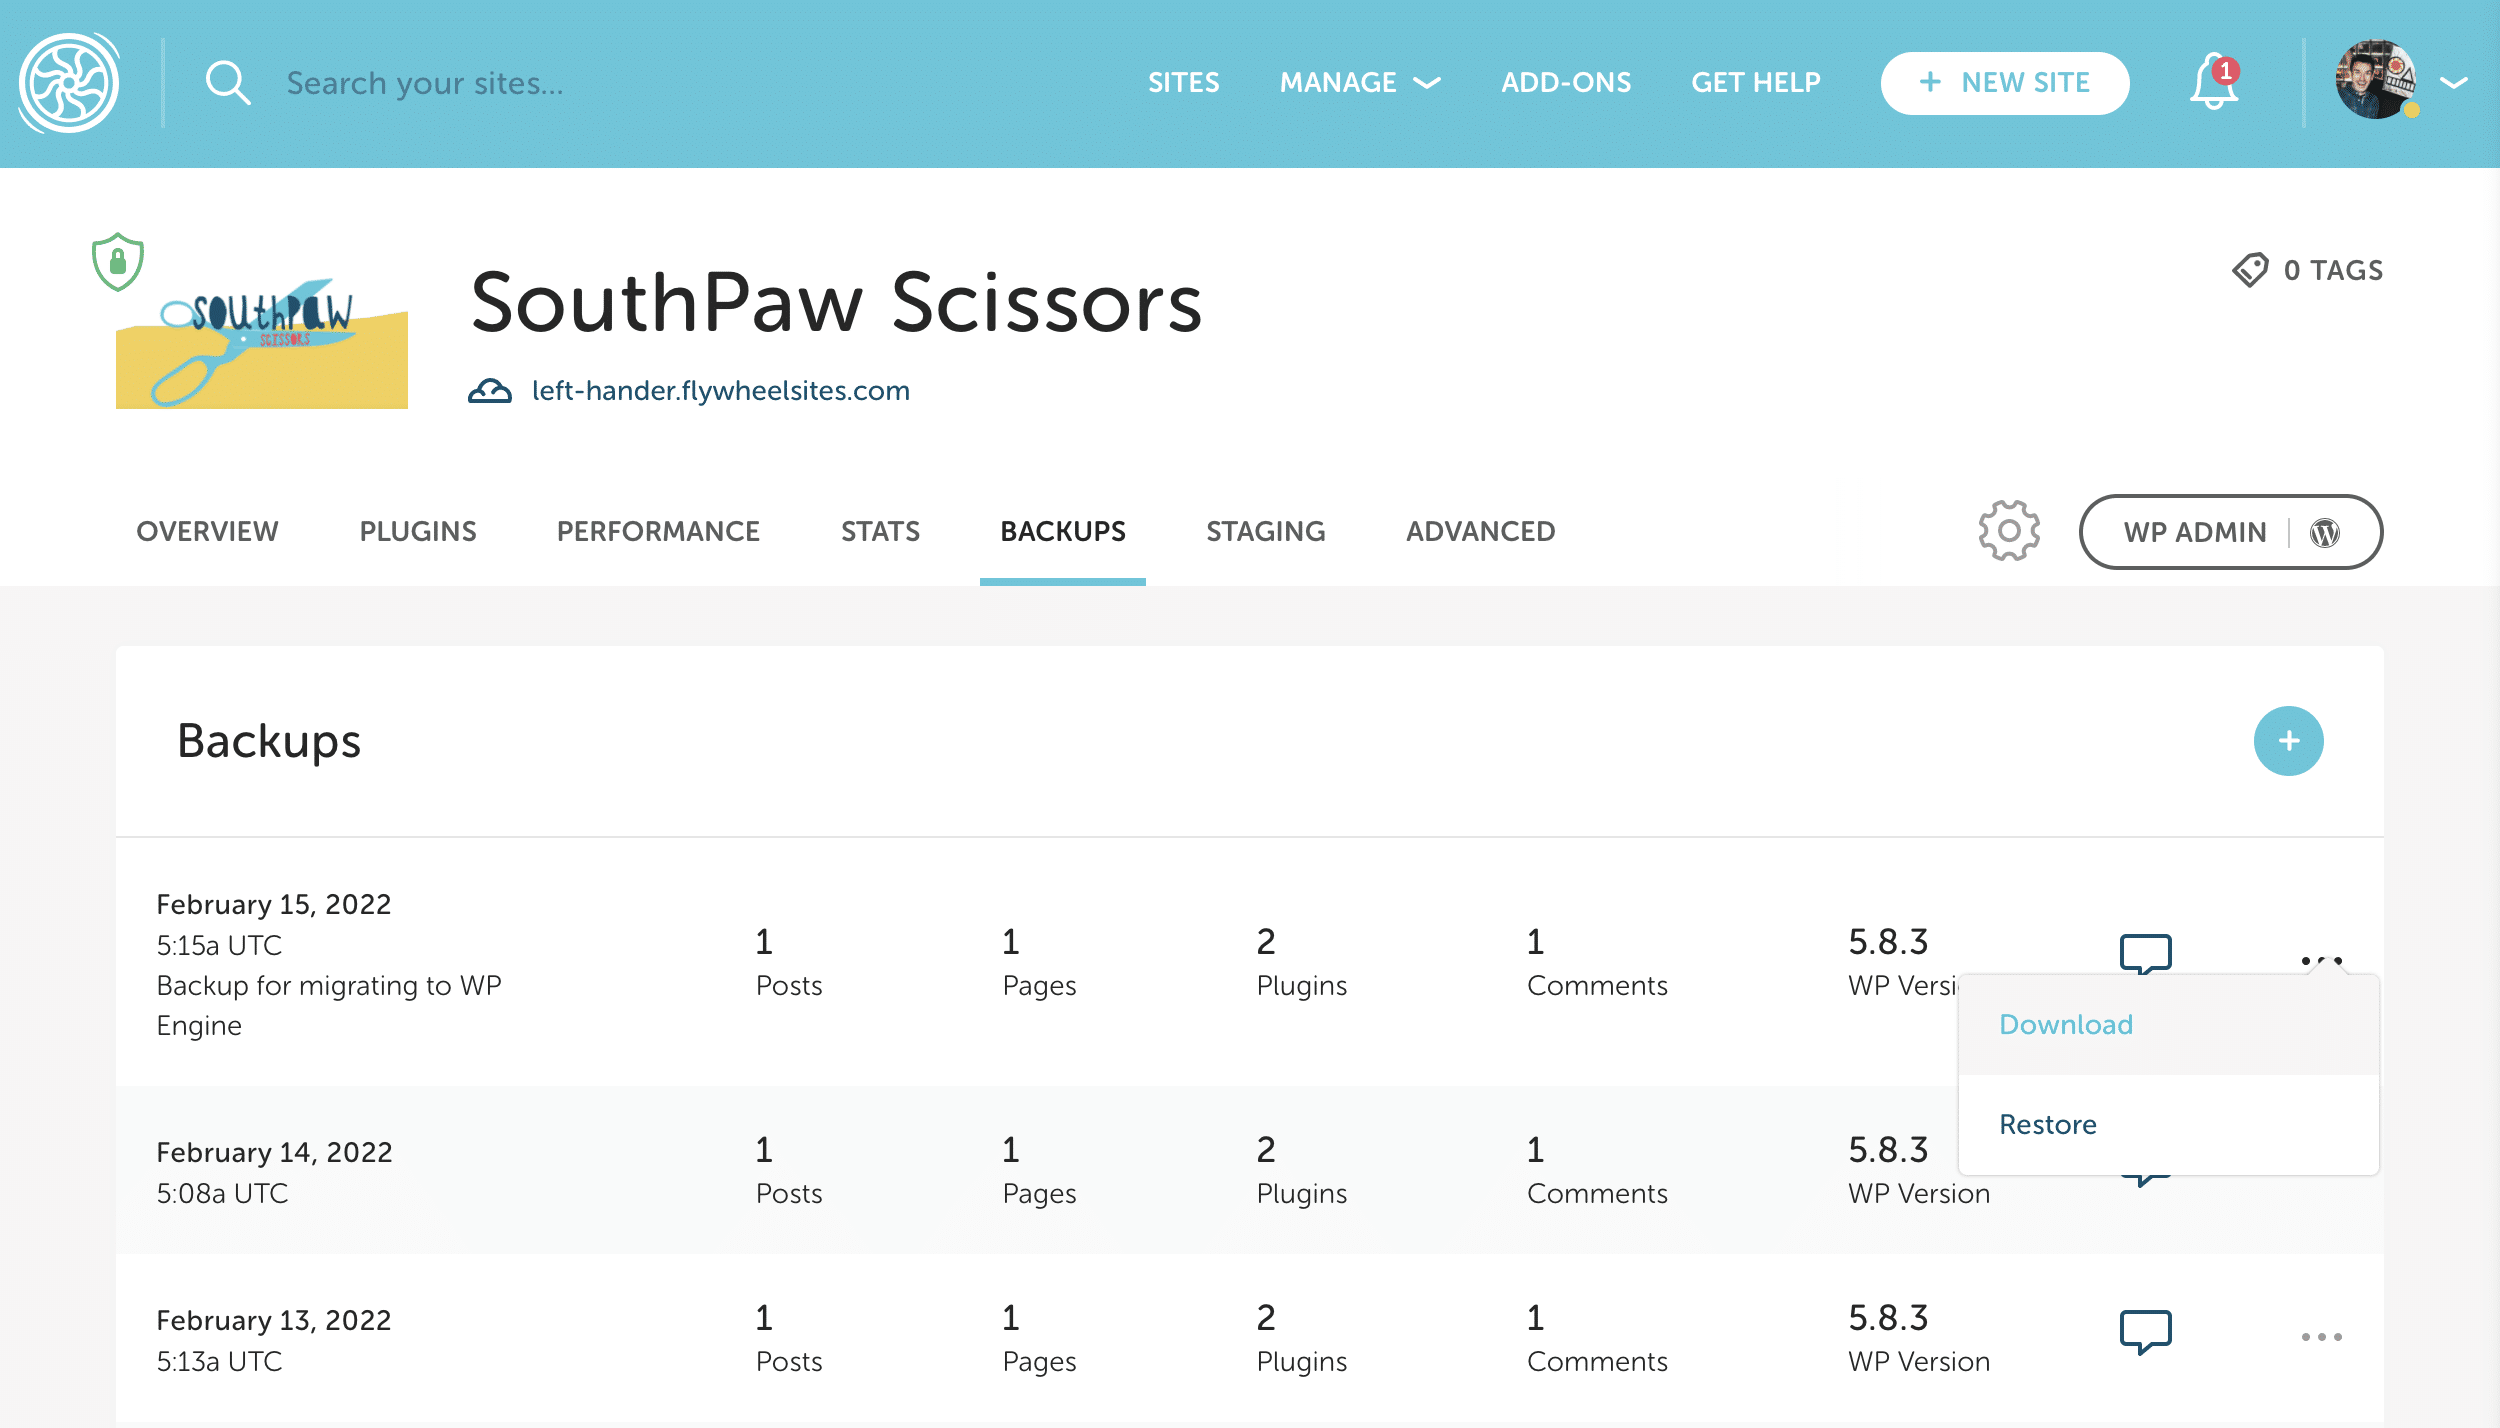2500x1428 pixels.
Task: Click the WP ADMIN button
Action: [2229, 532]
